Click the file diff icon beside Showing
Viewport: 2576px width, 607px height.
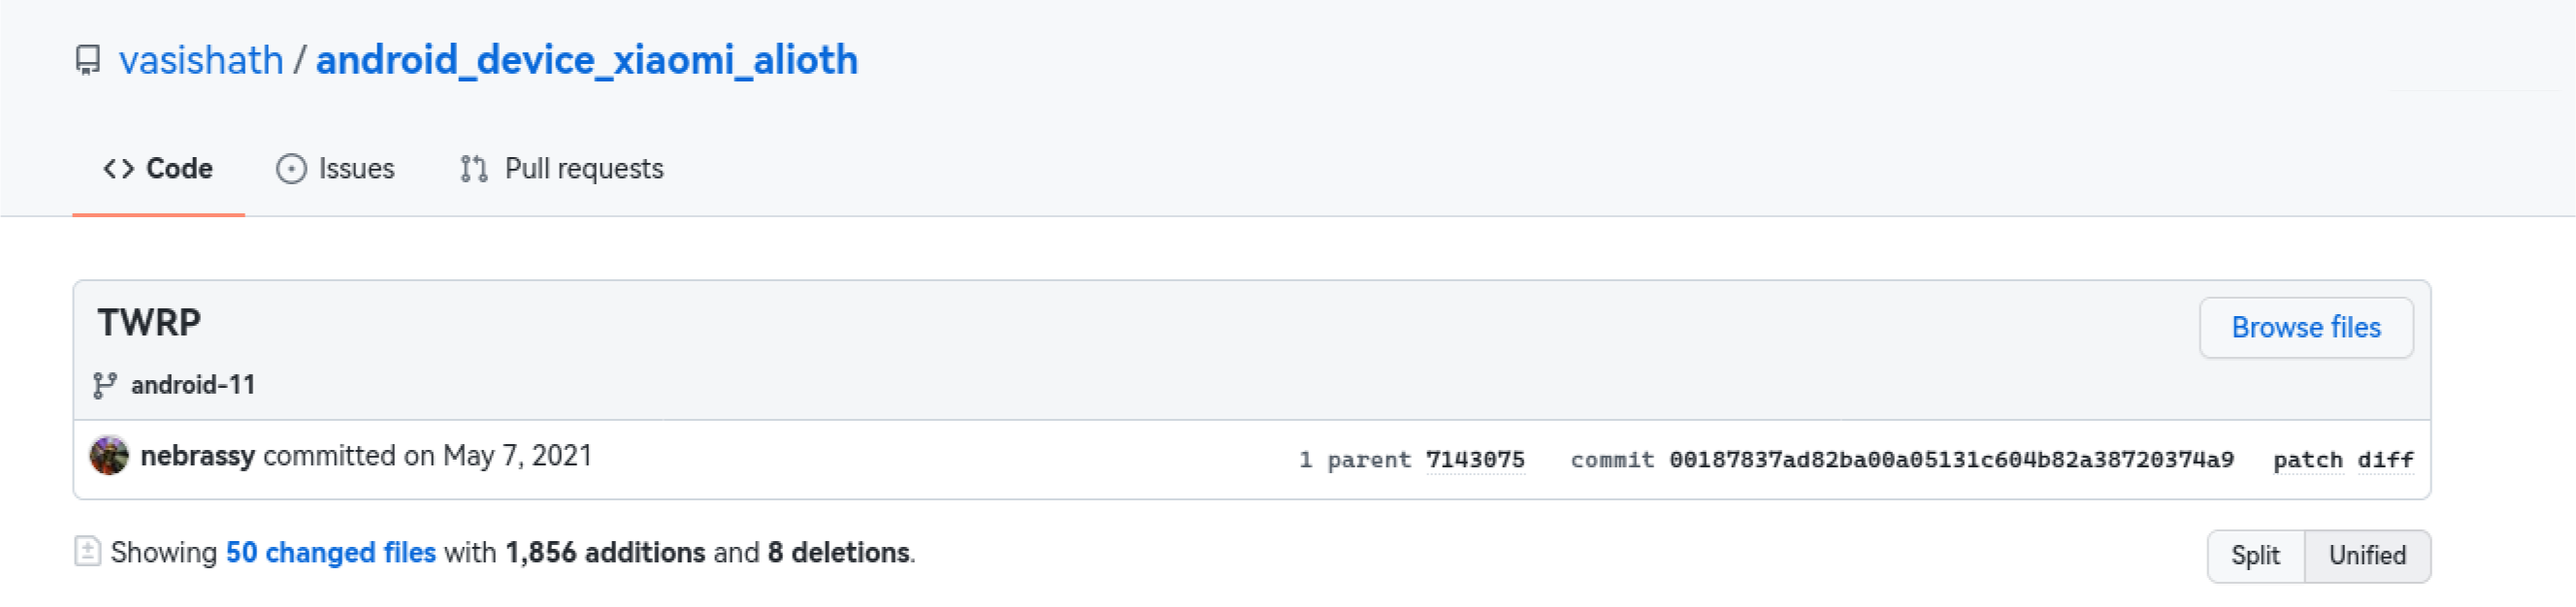pos(88,551)
